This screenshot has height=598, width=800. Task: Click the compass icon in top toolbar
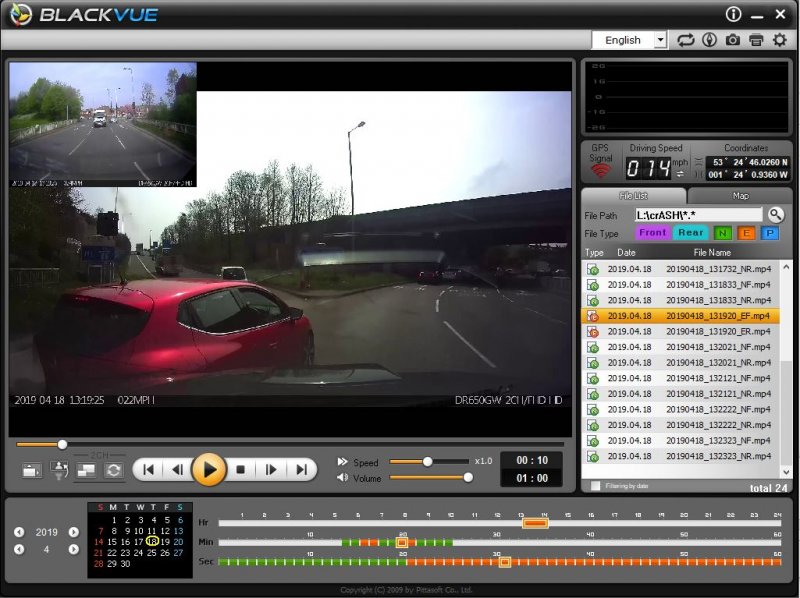[x=709, y=40]
